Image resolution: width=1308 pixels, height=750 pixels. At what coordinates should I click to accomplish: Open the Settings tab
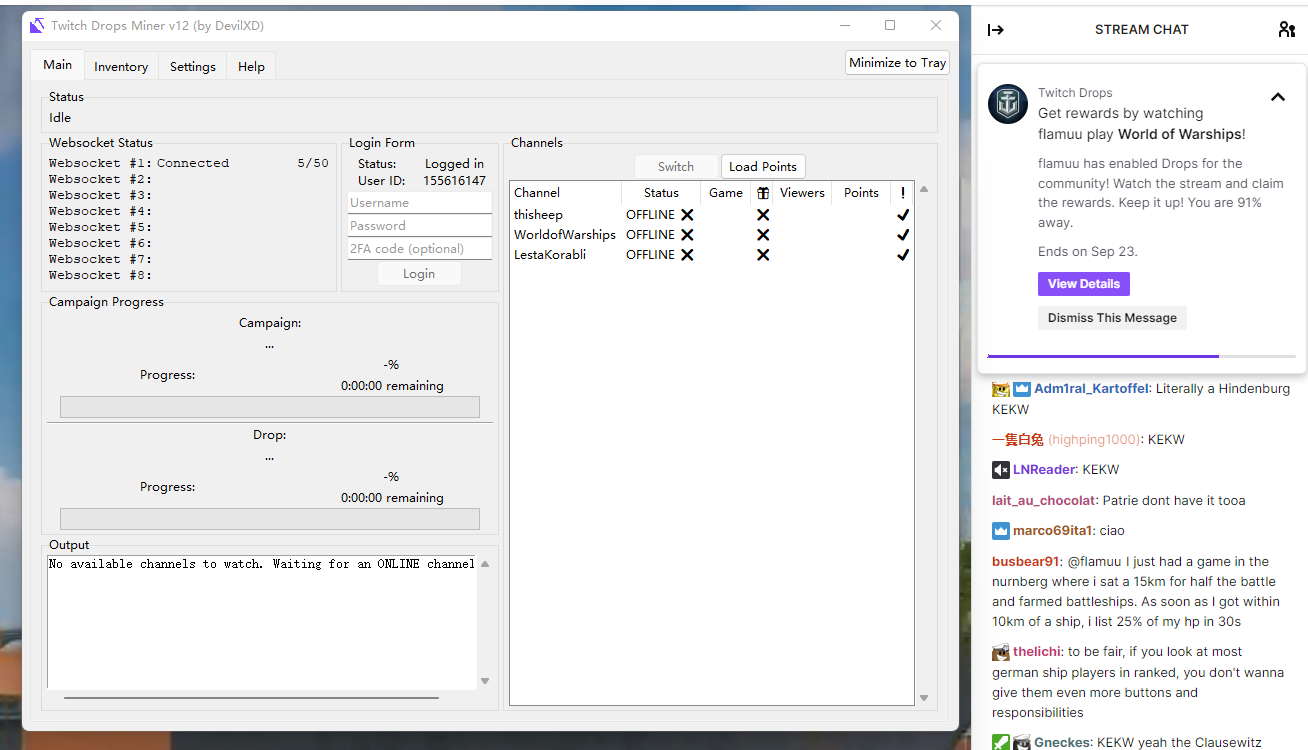coord(192,66)
